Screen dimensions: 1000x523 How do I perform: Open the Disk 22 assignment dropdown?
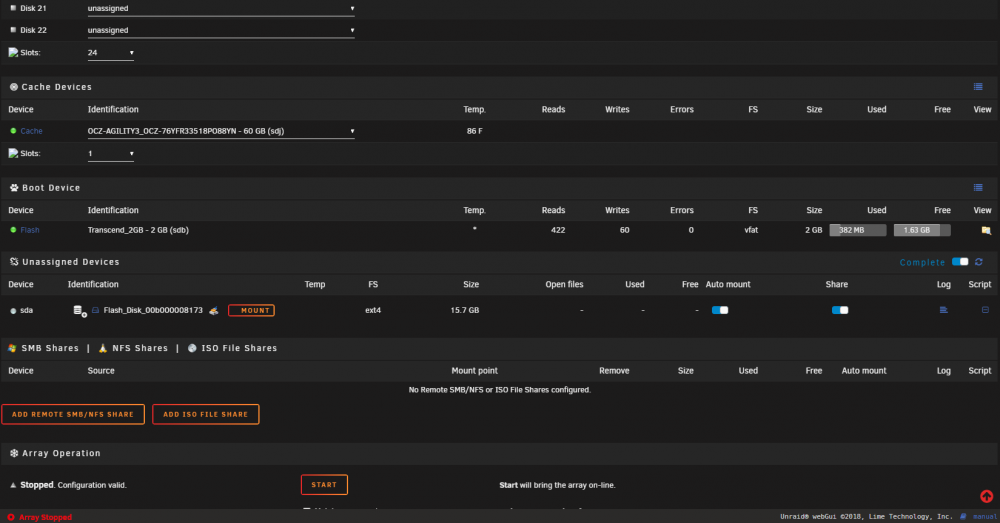click(221, 30)
